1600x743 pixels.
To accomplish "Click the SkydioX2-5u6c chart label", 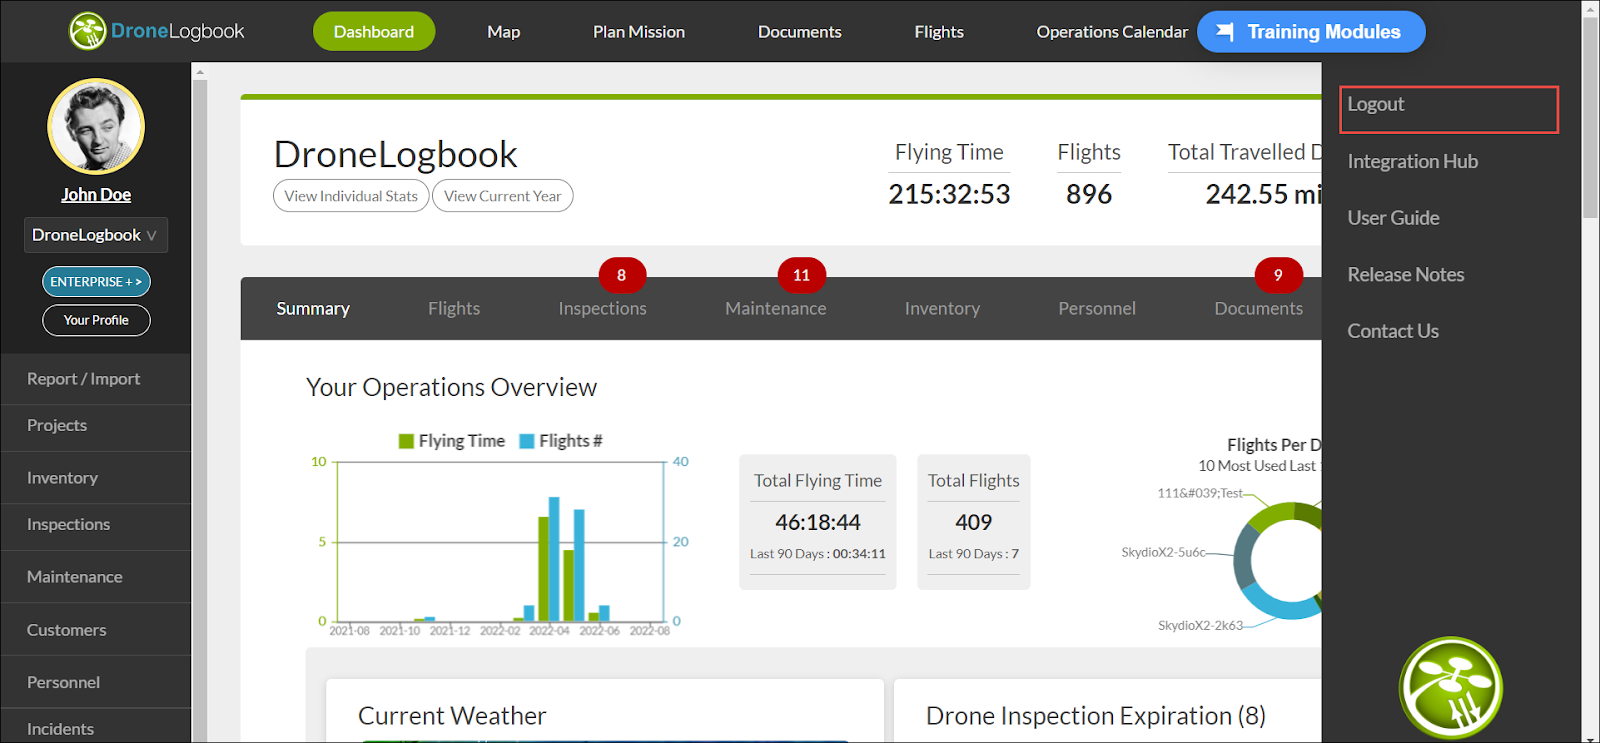I will pyautogui.click(x=1163, y=552).
